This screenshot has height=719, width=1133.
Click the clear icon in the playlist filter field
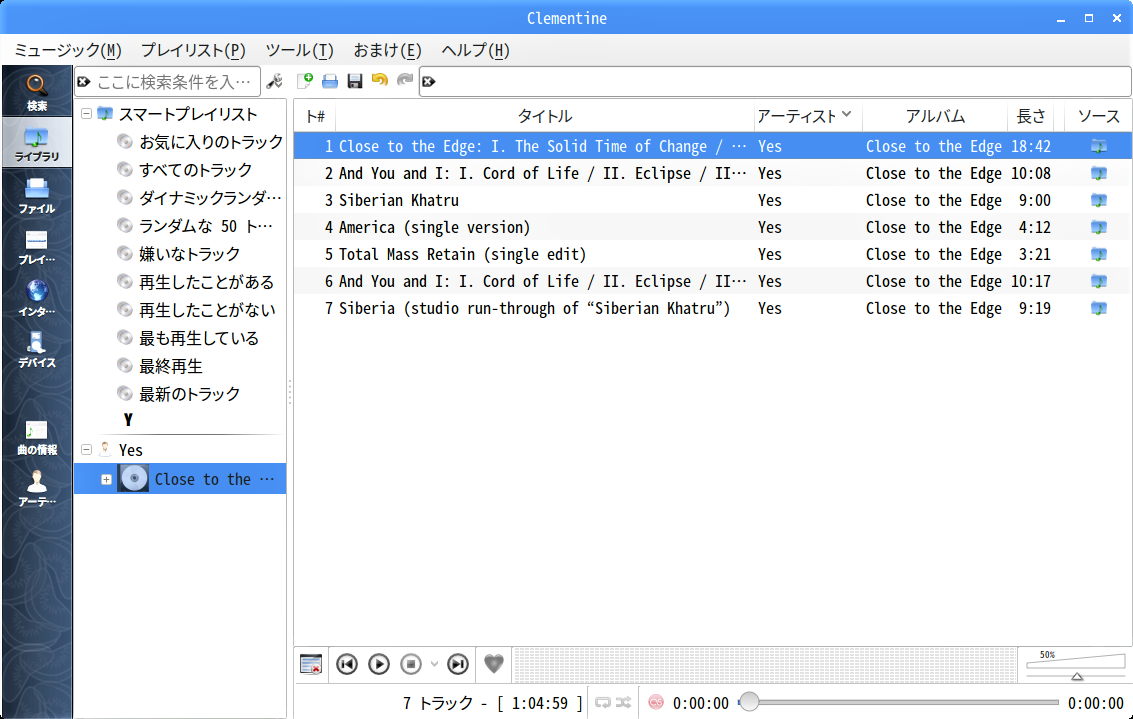[x=428, y=82]
